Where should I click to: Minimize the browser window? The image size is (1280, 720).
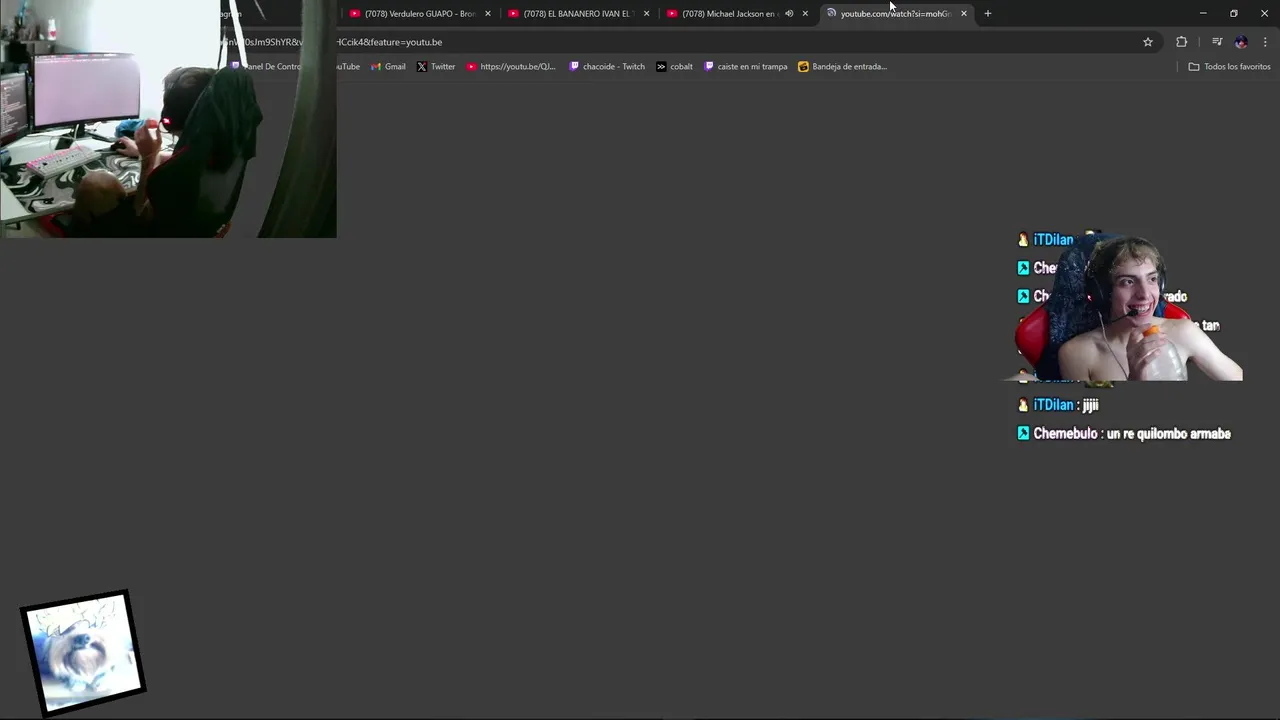tap(1203, 14)
